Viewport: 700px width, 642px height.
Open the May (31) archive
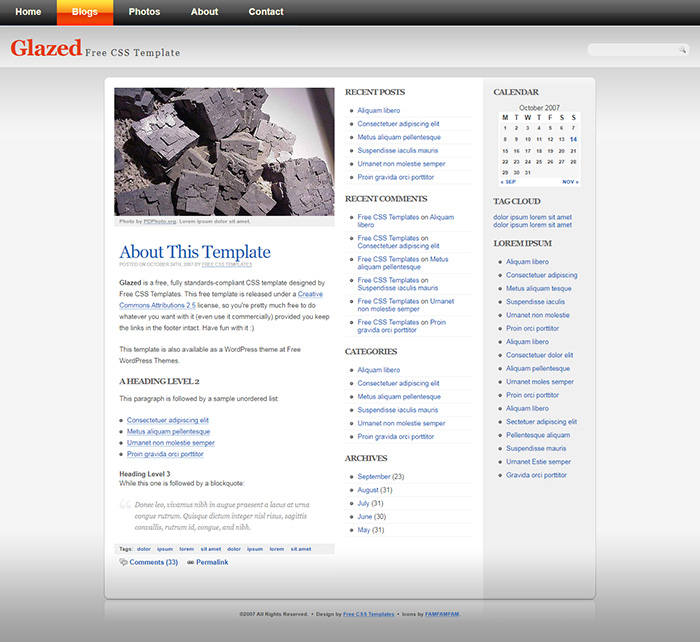click(x=371, y=530)
